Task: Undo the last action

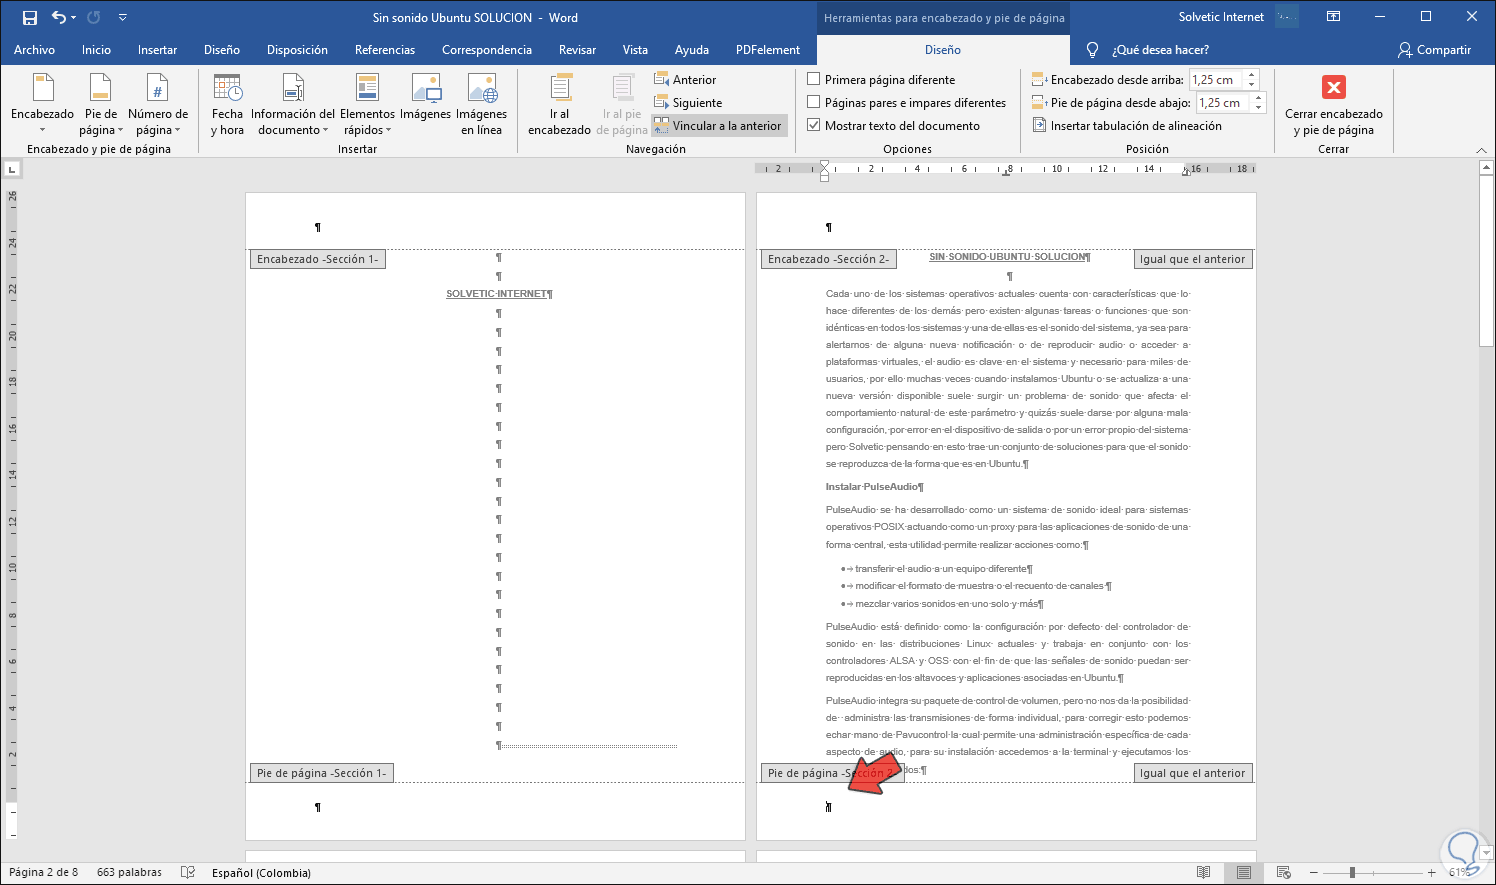Action: (x=58, y=17)
